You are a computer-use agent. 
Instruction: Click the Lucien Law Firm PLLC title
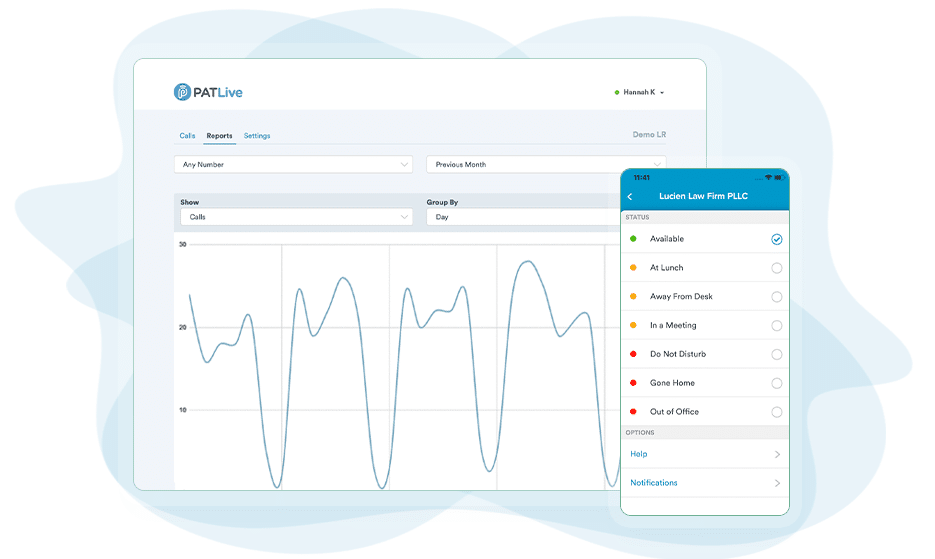703,196
